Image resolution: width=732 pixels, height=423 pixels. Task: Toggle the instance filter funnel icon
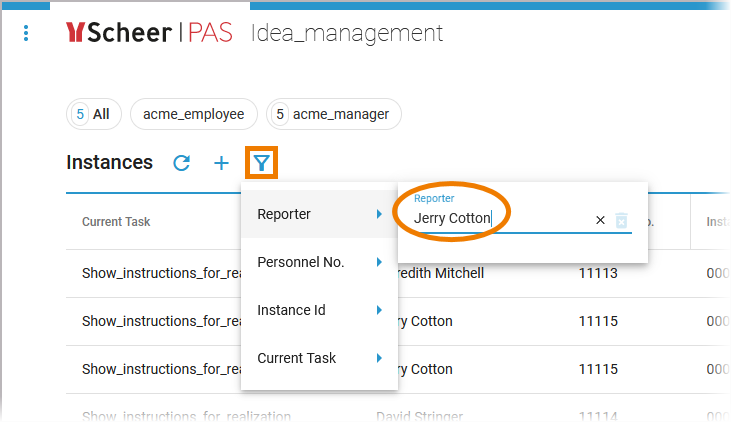pos(261,163)
